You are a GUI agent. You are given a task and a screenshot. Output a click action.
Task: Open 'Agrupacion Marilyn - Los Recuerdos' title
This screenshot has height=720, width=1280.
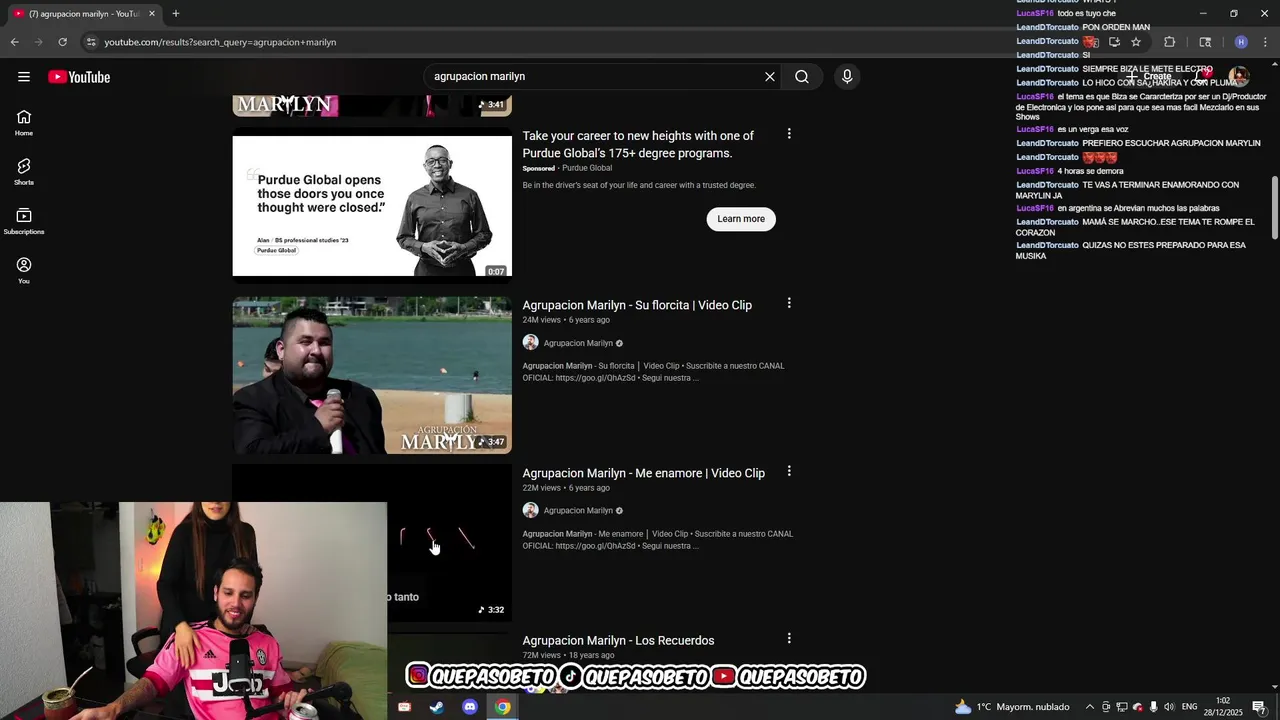click(618, 640)
